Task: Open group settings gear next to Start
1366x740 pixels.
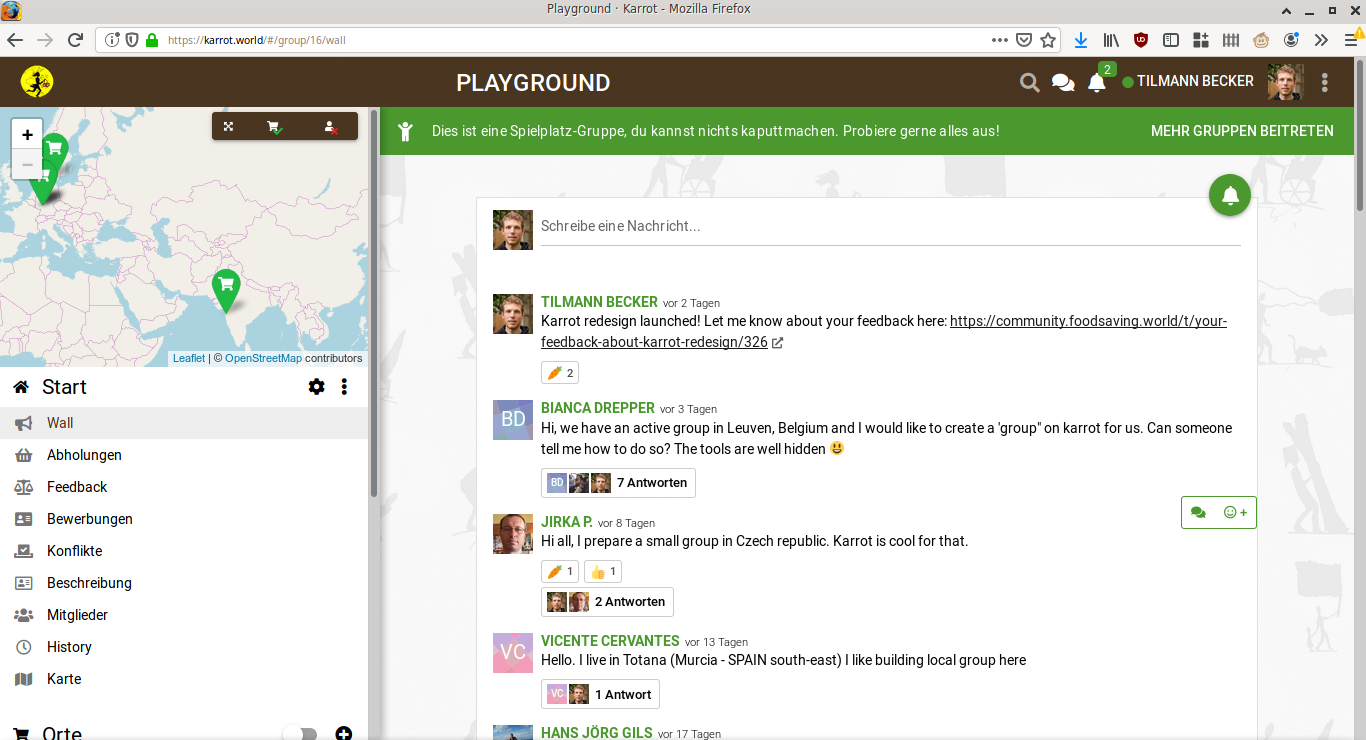Action: (x=317, y=387)
